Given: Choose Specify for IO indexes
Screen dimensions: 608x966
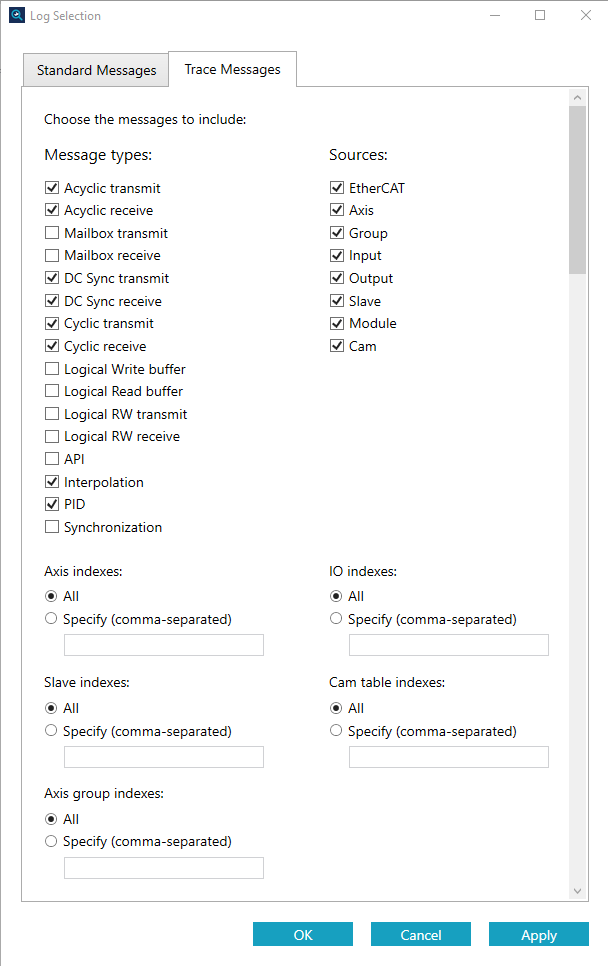Looking at the screenshot, I should point(336,619).
